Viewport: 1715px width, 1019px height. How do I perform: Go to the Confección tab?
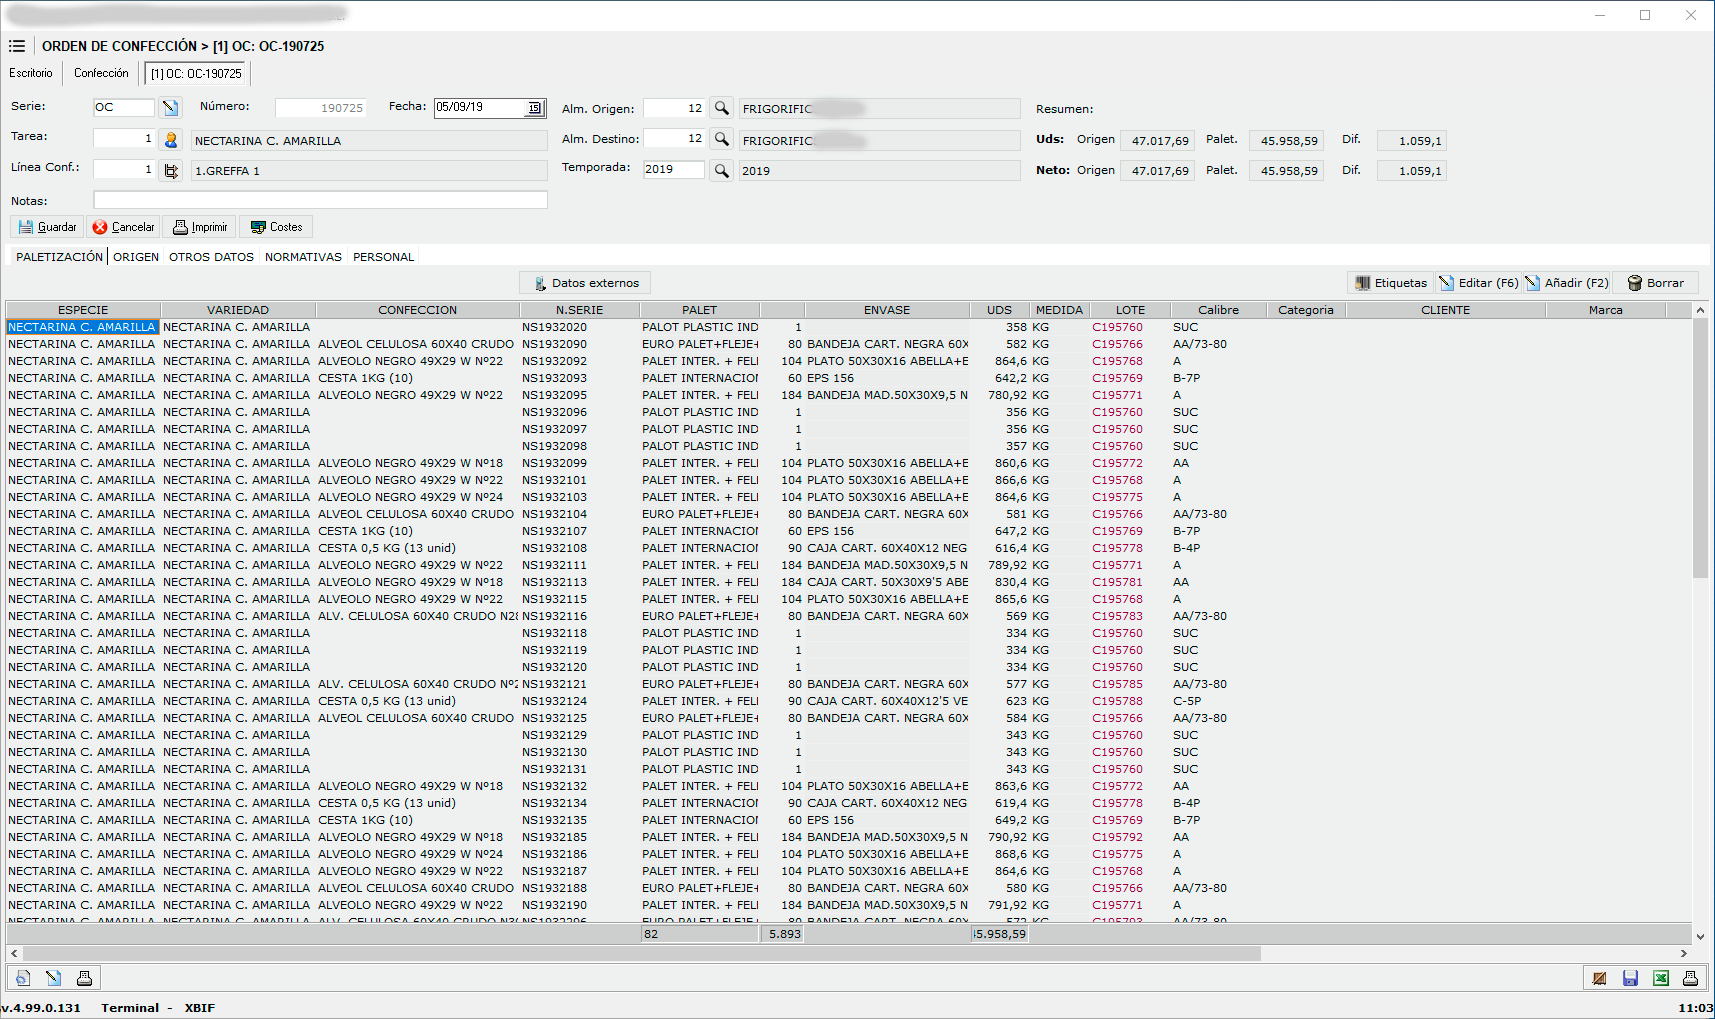[x=101, y=73]
